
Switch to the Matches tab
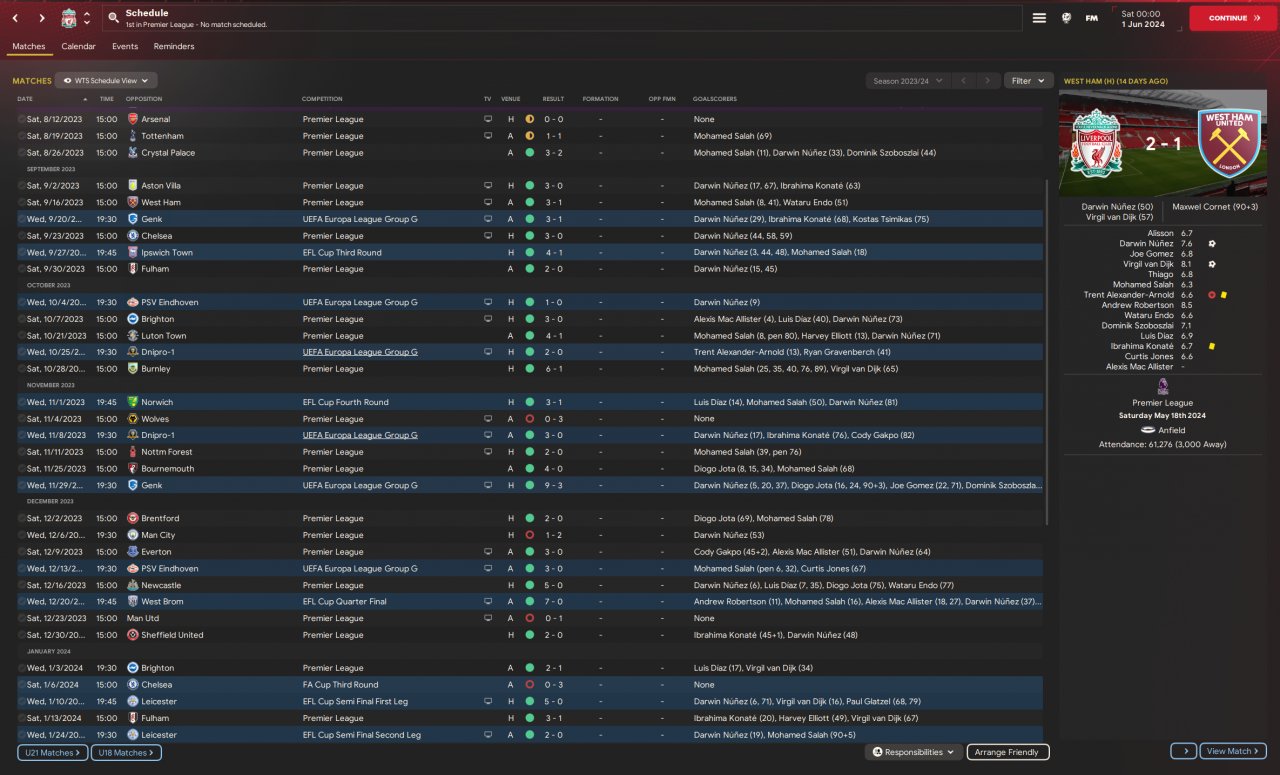[28, 46]
